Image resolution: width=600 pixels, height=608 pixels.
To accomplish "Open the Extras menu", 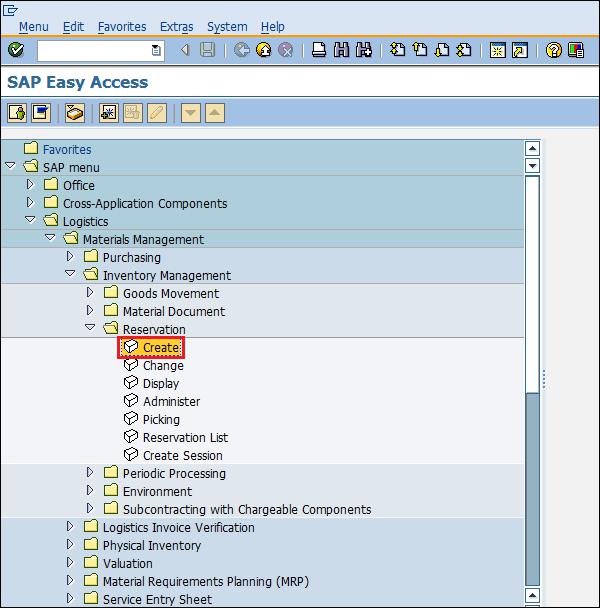I will tap(176, 27).
